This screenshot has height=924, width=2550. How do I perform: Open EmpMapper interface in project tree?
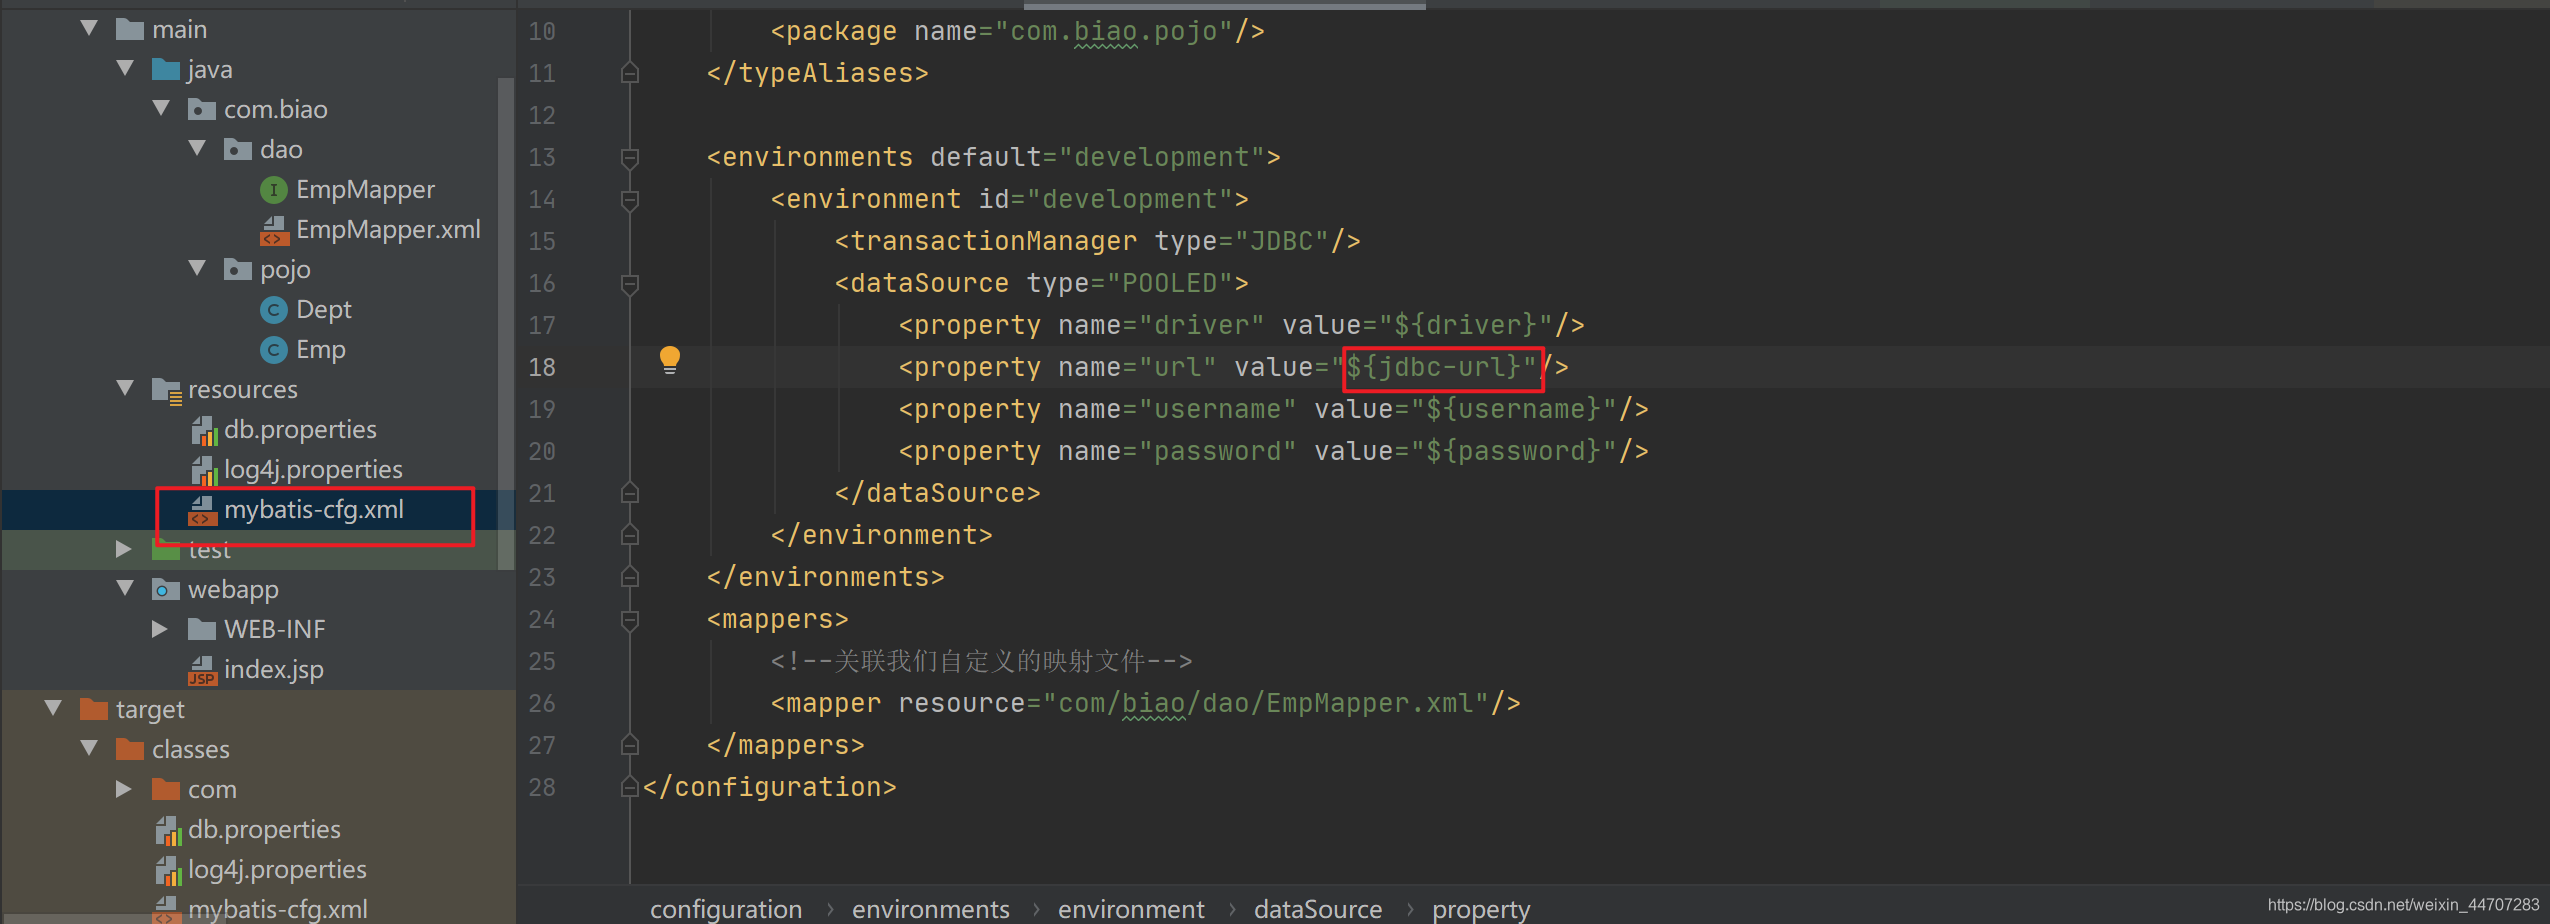tap(365, 190)
